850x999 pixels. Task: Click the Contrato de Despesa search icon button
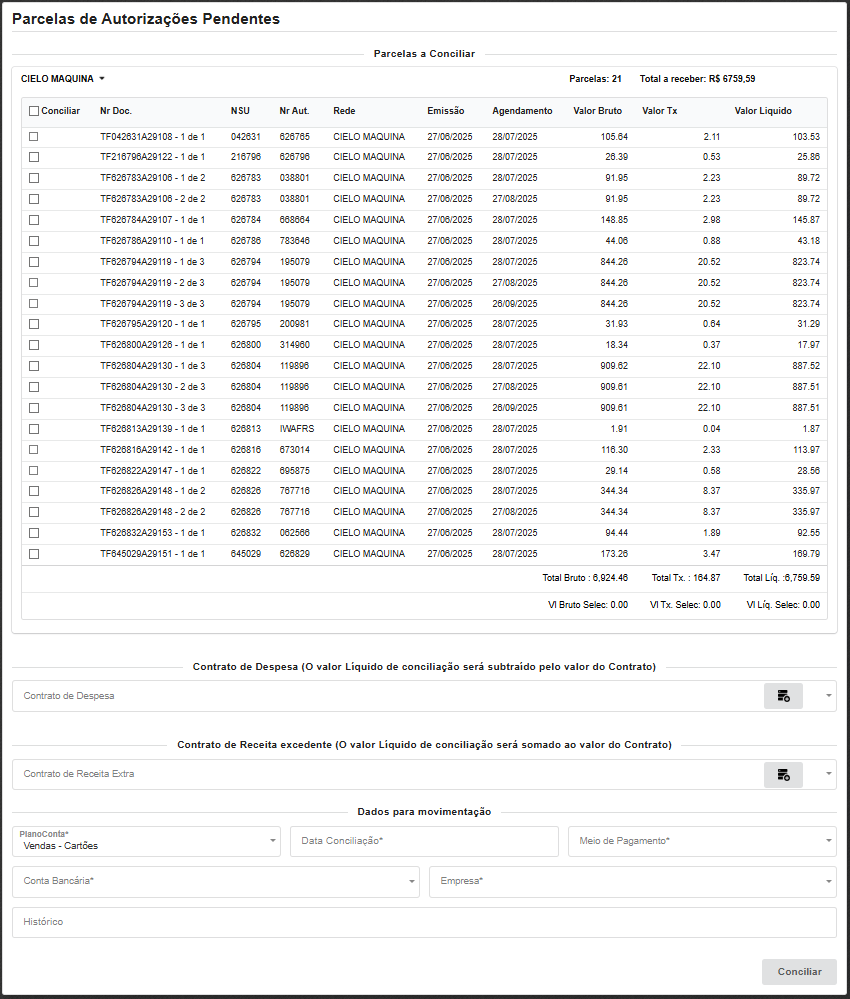pos(783,696)
